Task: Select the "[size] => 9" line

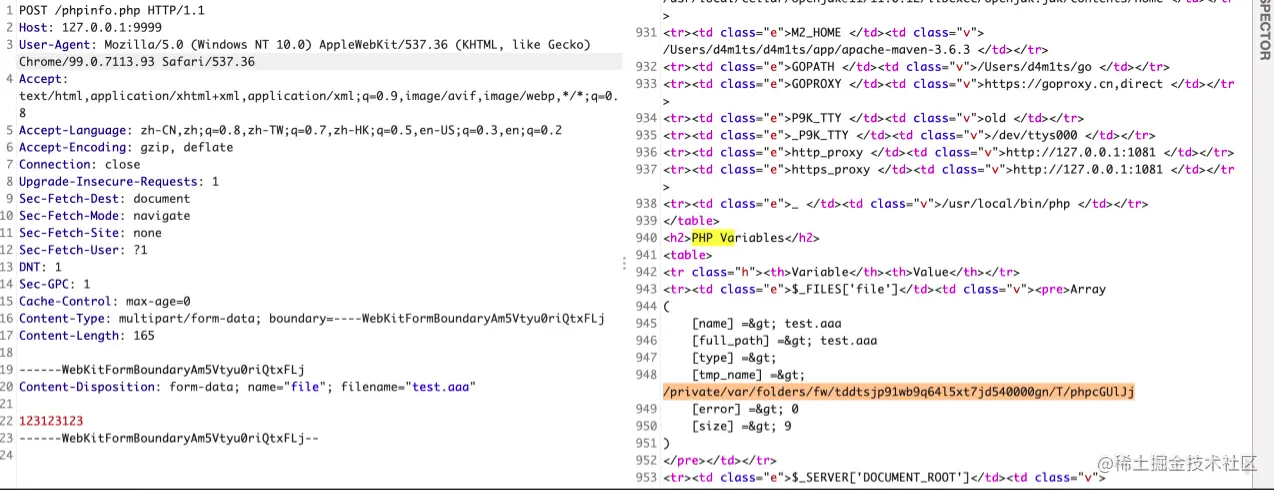Action: point(740,426)
